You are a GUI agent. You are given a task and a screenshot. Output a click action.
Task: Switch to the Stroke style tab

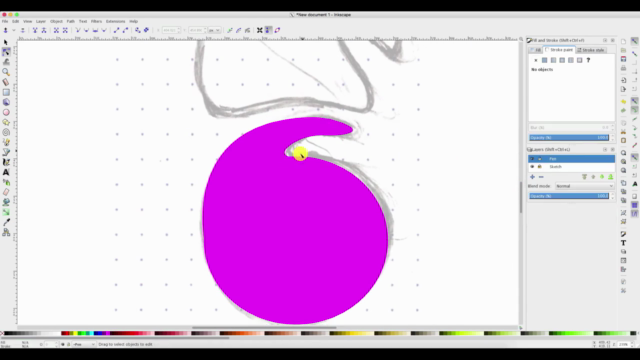click(591, 50)
